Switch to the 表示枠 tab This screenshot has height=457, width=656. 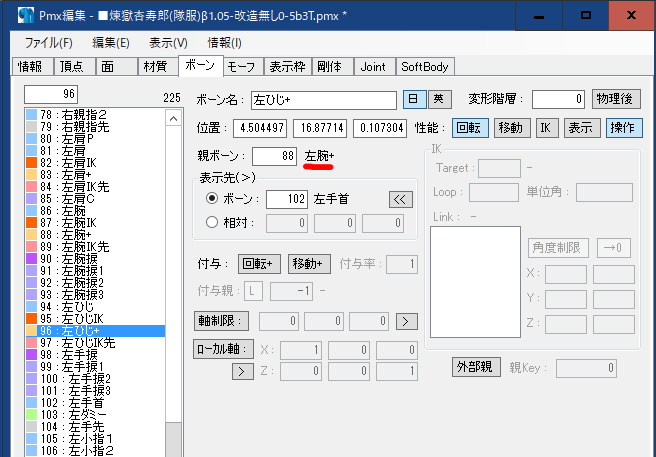coord(288,67)
